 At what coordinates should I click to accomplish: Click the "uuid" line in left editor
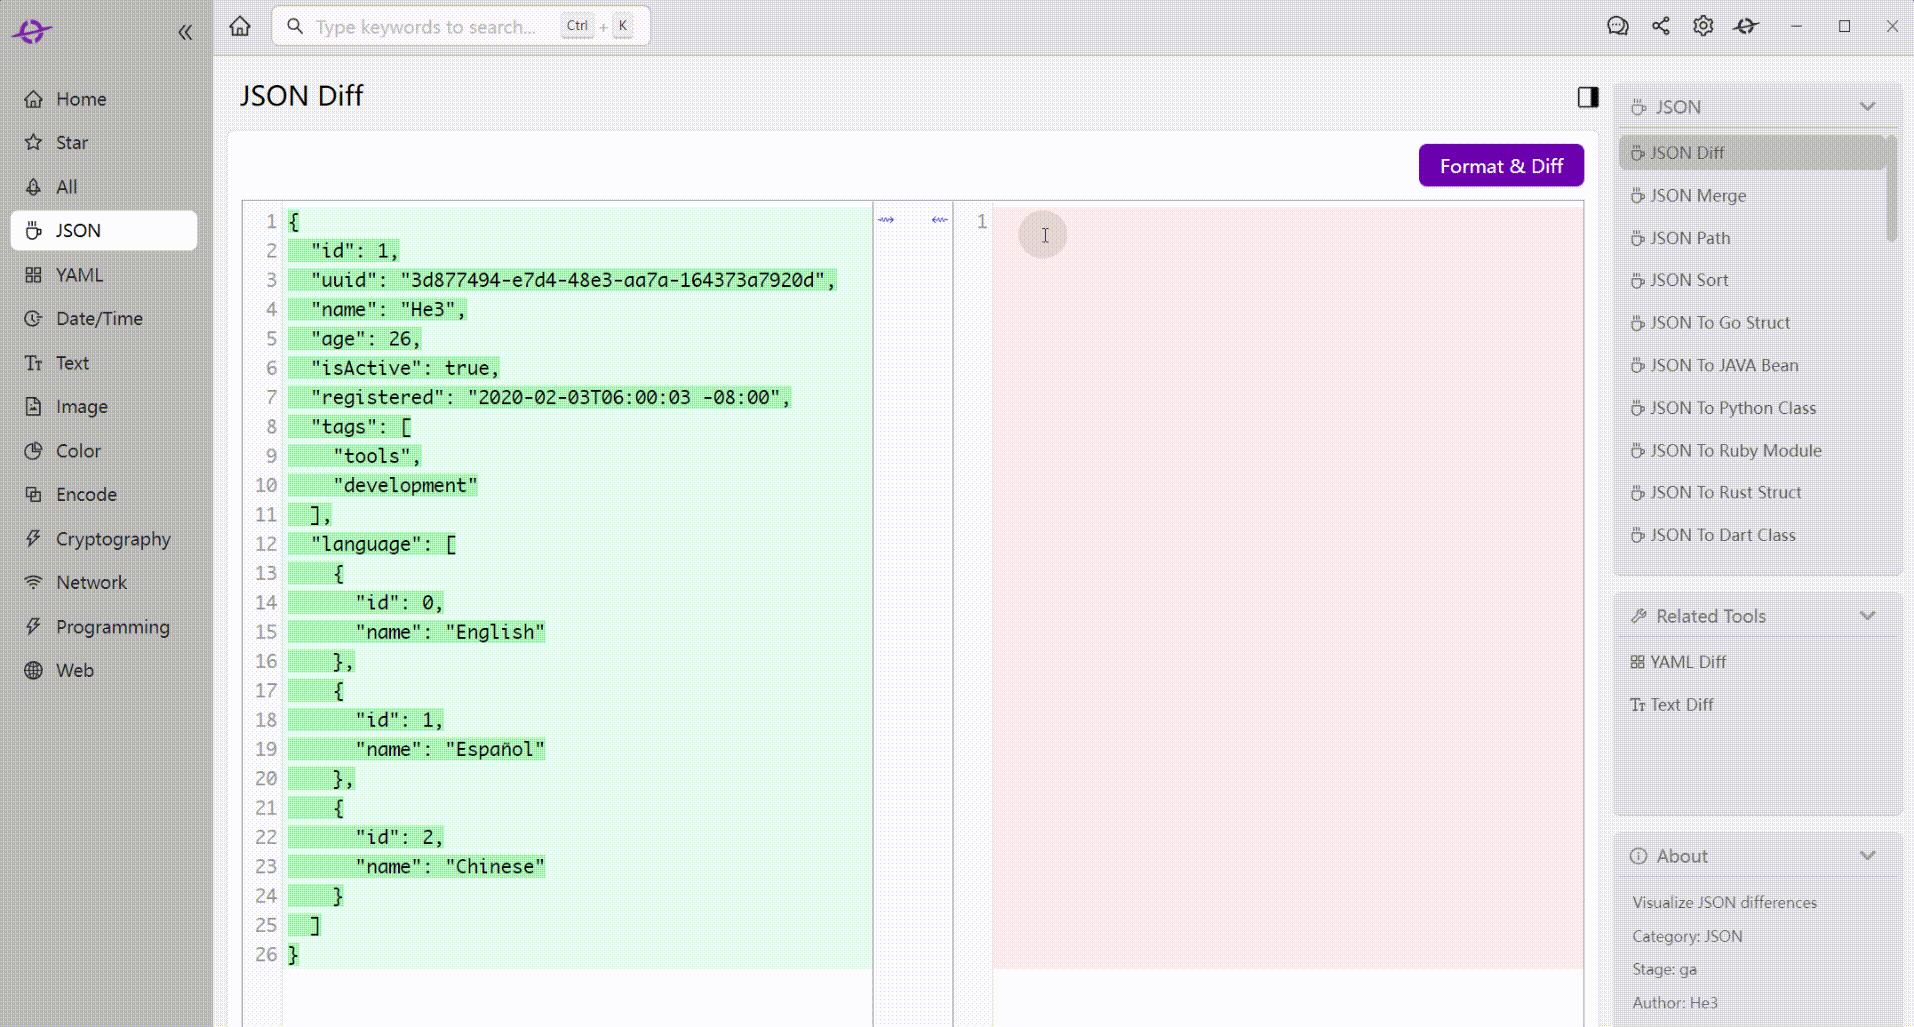[x=562, y=280]
